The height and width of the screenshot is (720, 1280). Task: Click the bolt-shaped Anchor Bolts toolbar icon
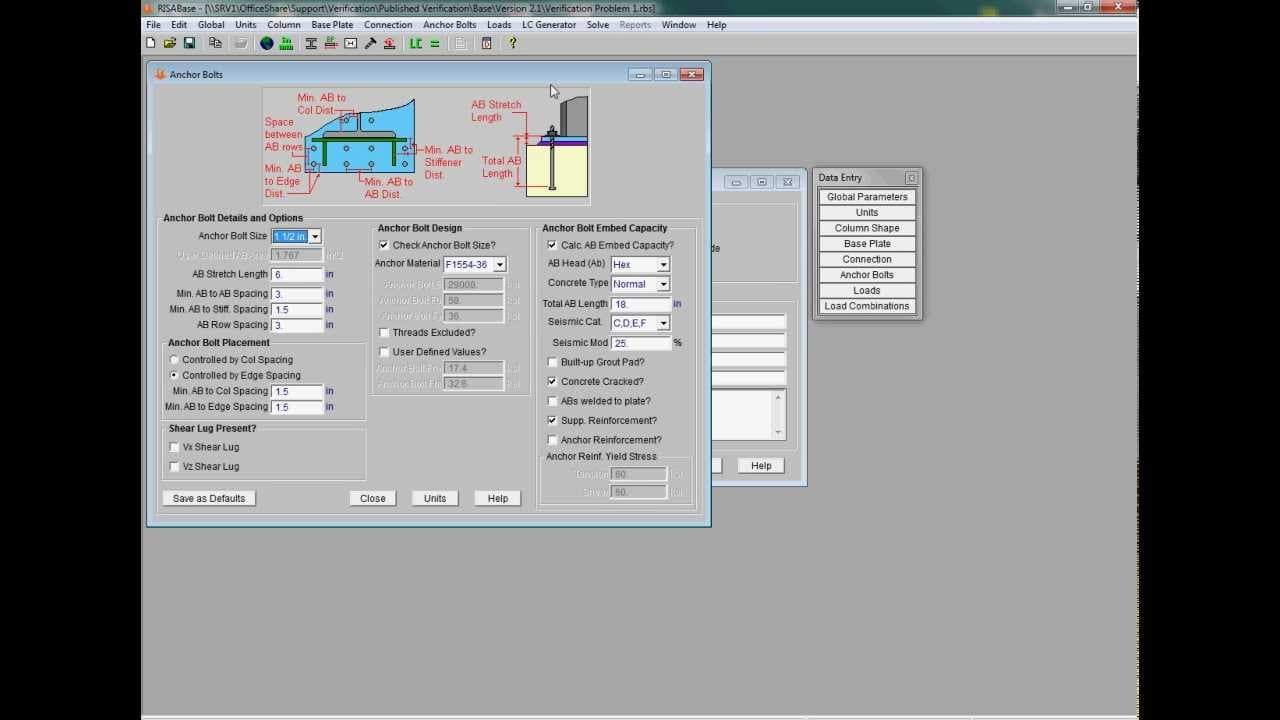pos(370,43)
